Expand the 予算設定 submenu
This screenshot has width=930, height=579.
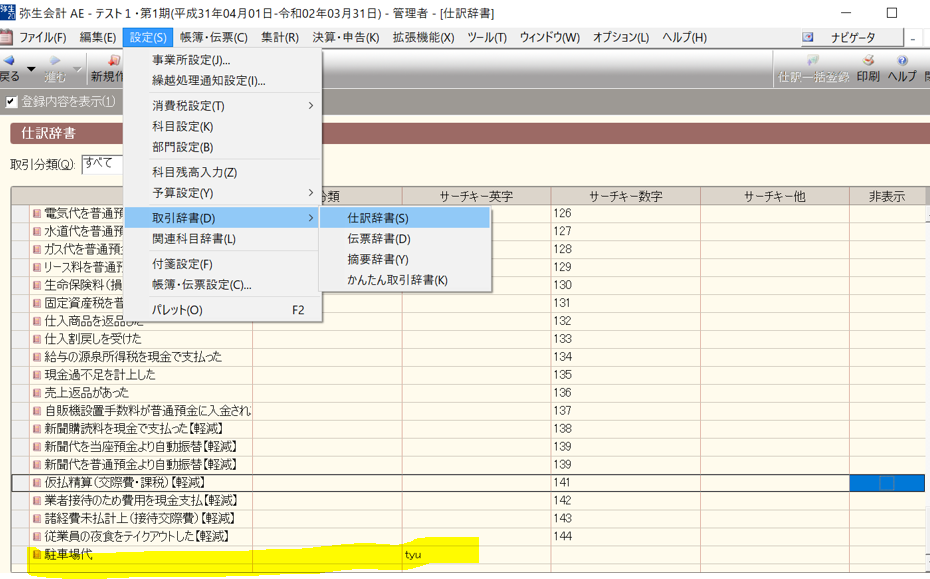click(x=231, y=193)
